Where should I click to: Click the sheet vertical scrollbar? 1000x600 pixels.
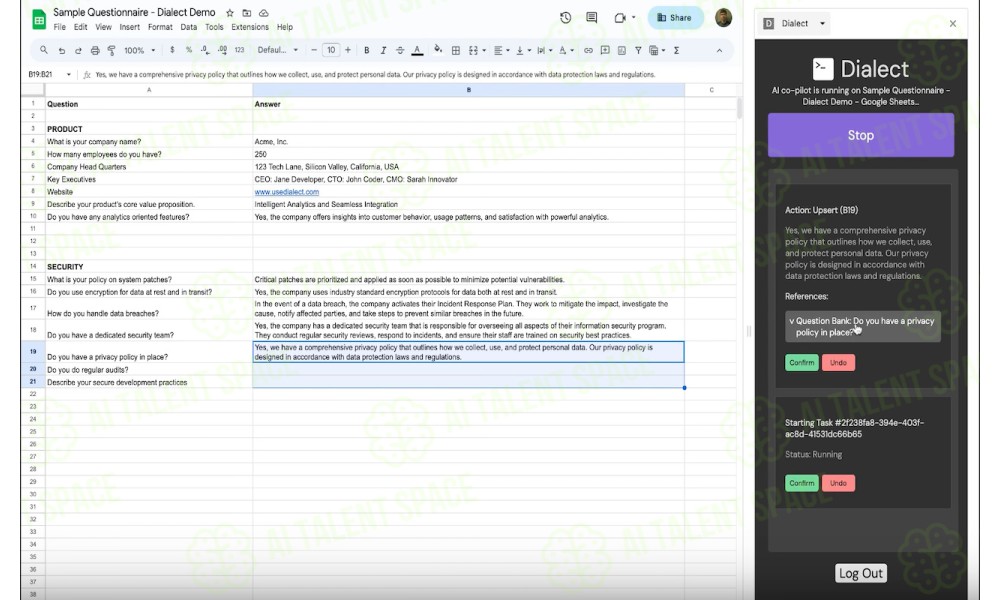739,108
